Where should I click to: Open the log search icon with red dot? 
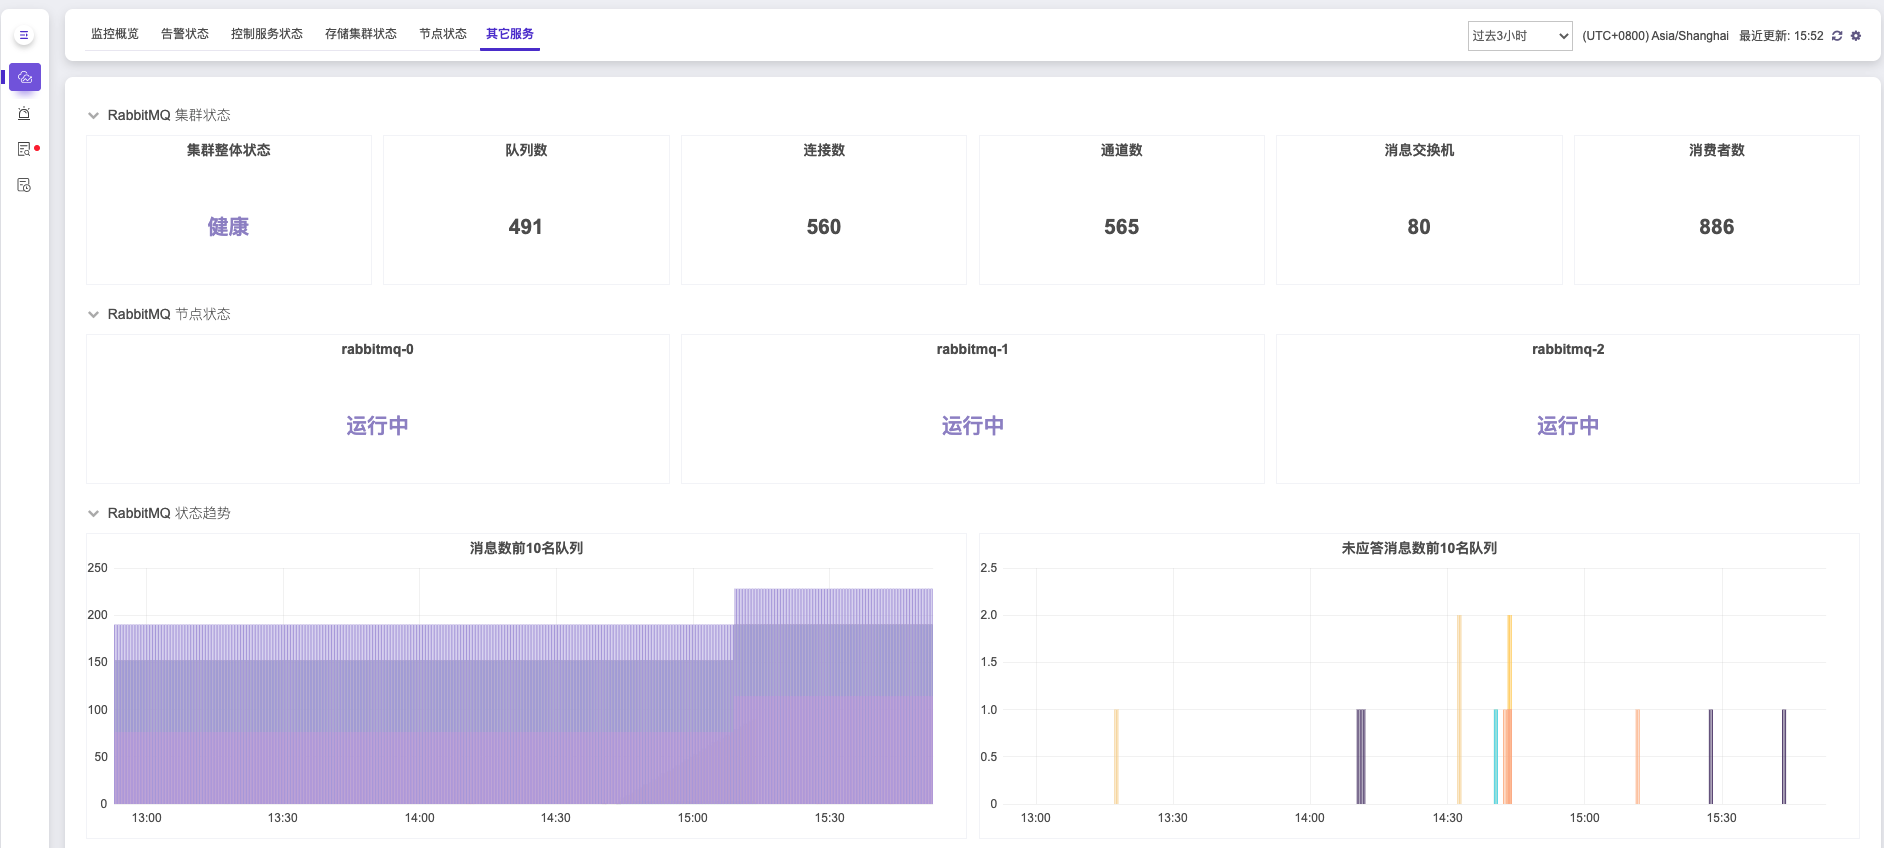[x=25, y=149]
